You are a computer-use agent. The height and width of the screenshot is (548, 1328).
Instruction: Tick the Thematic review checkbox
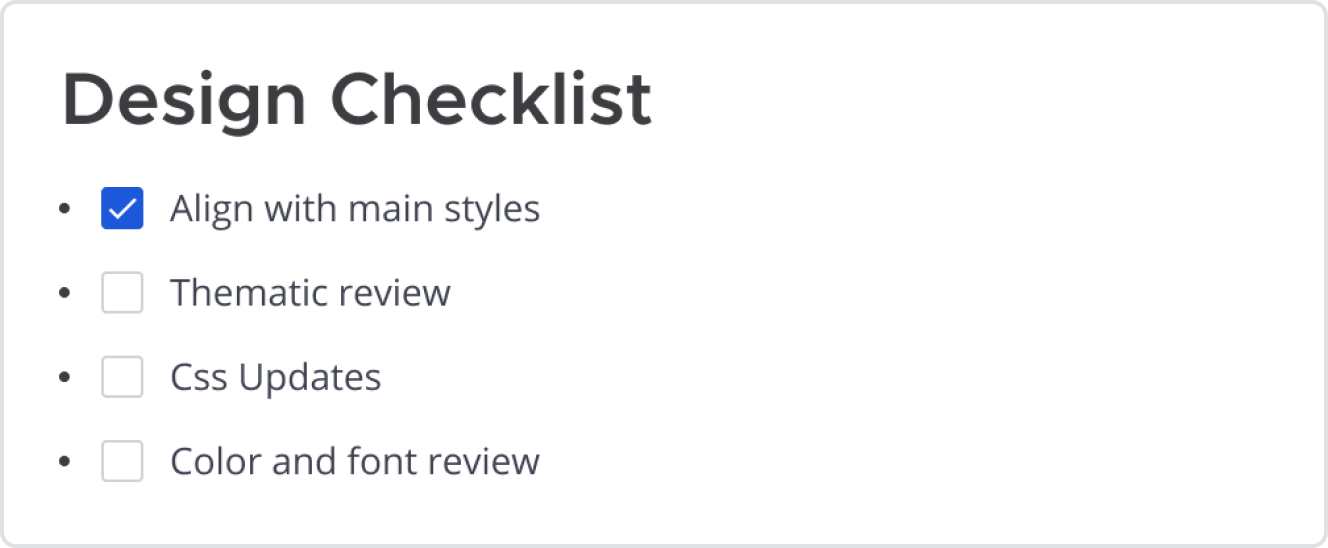pyautogui.click(x=122, y=293)
